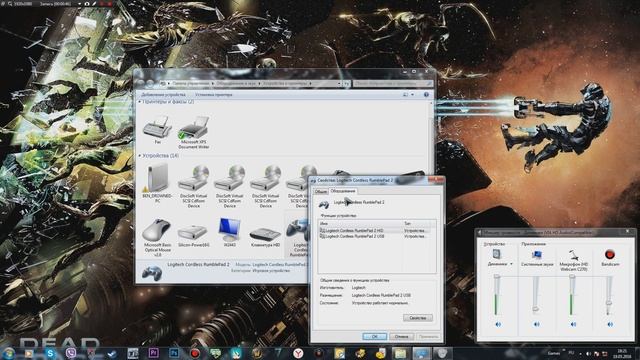
Task: Collapse the Устройства (14) section
Action: (140, 156)
